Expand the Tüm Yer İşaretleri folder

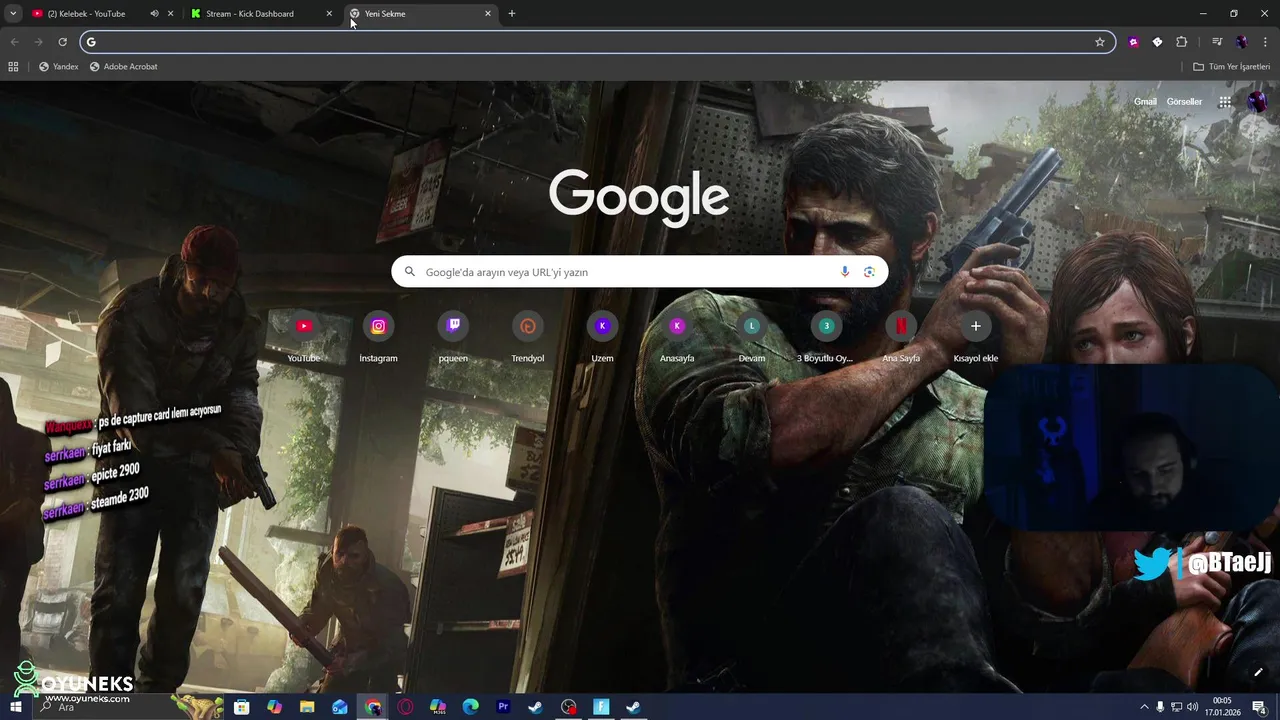click(x=1231, y=67)
